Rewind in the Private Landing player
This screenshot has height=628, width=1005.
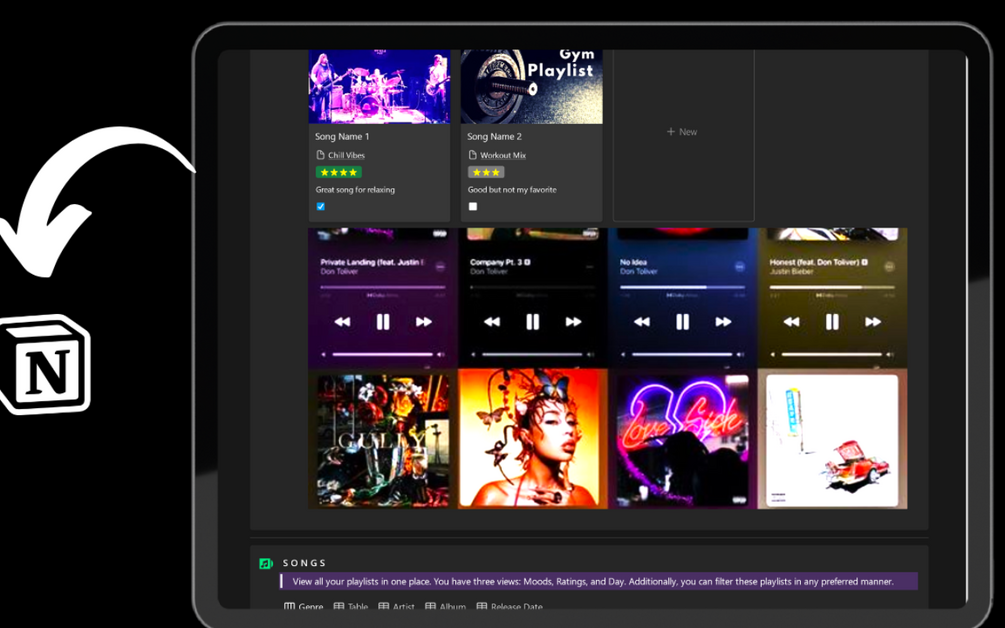point(342,322)
